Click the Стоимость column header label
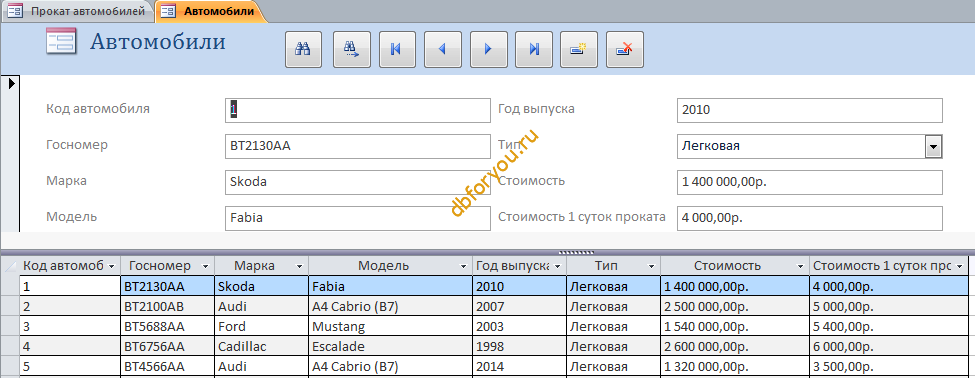The height and width of the screenshot is (378, 975). (727, 266)
